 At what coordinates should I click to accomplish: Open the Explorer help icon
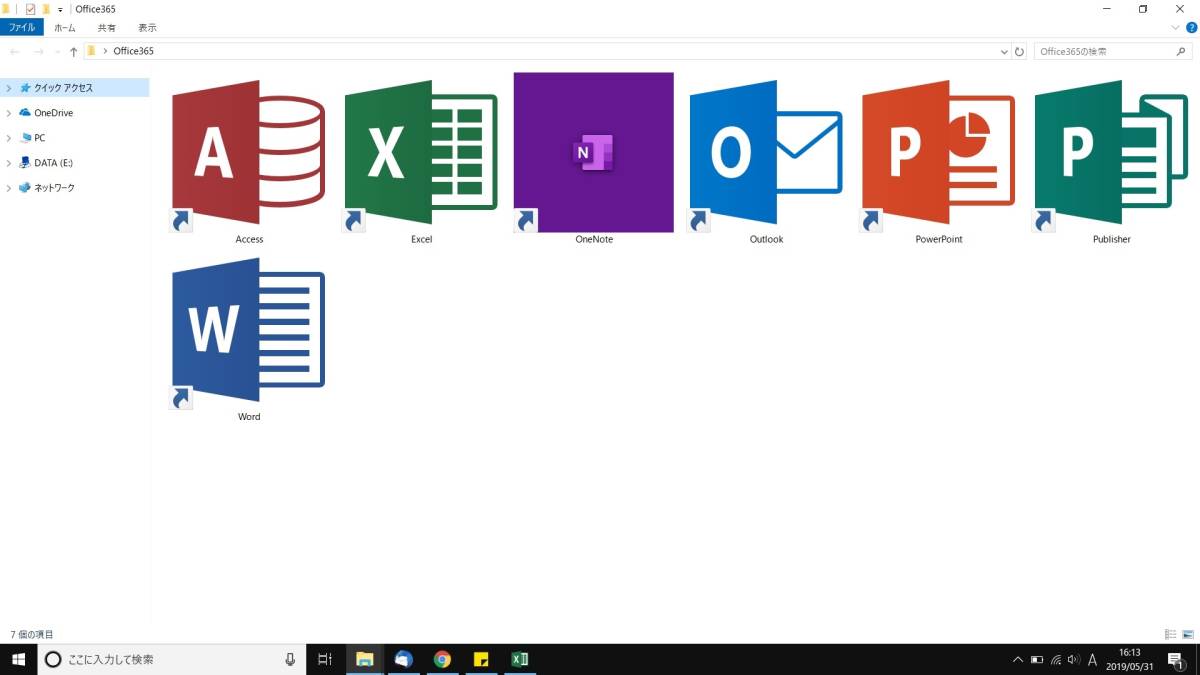click(1191, 28)
